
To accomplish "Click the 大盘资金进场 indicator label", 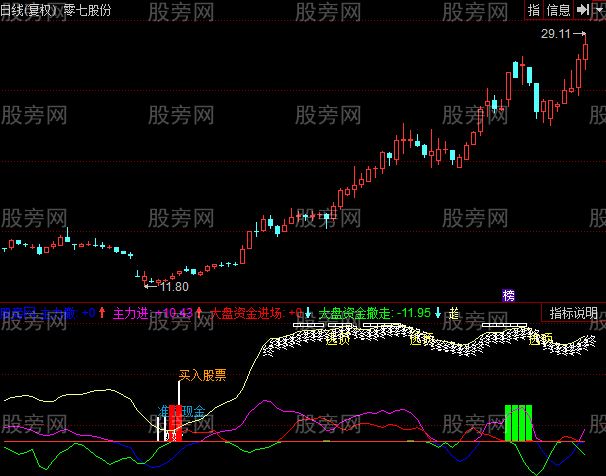I will pos(247,313).
